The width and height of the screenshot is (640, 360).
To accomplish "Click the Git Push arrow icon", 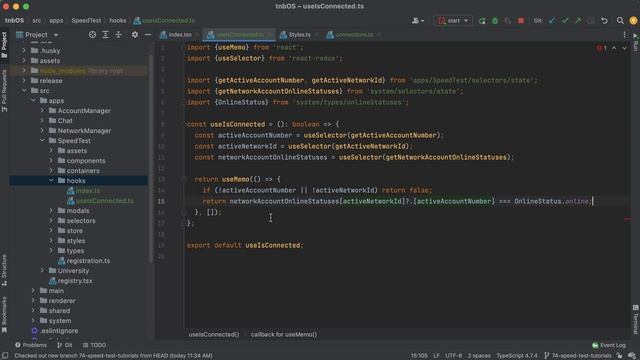I will (578, 20).
